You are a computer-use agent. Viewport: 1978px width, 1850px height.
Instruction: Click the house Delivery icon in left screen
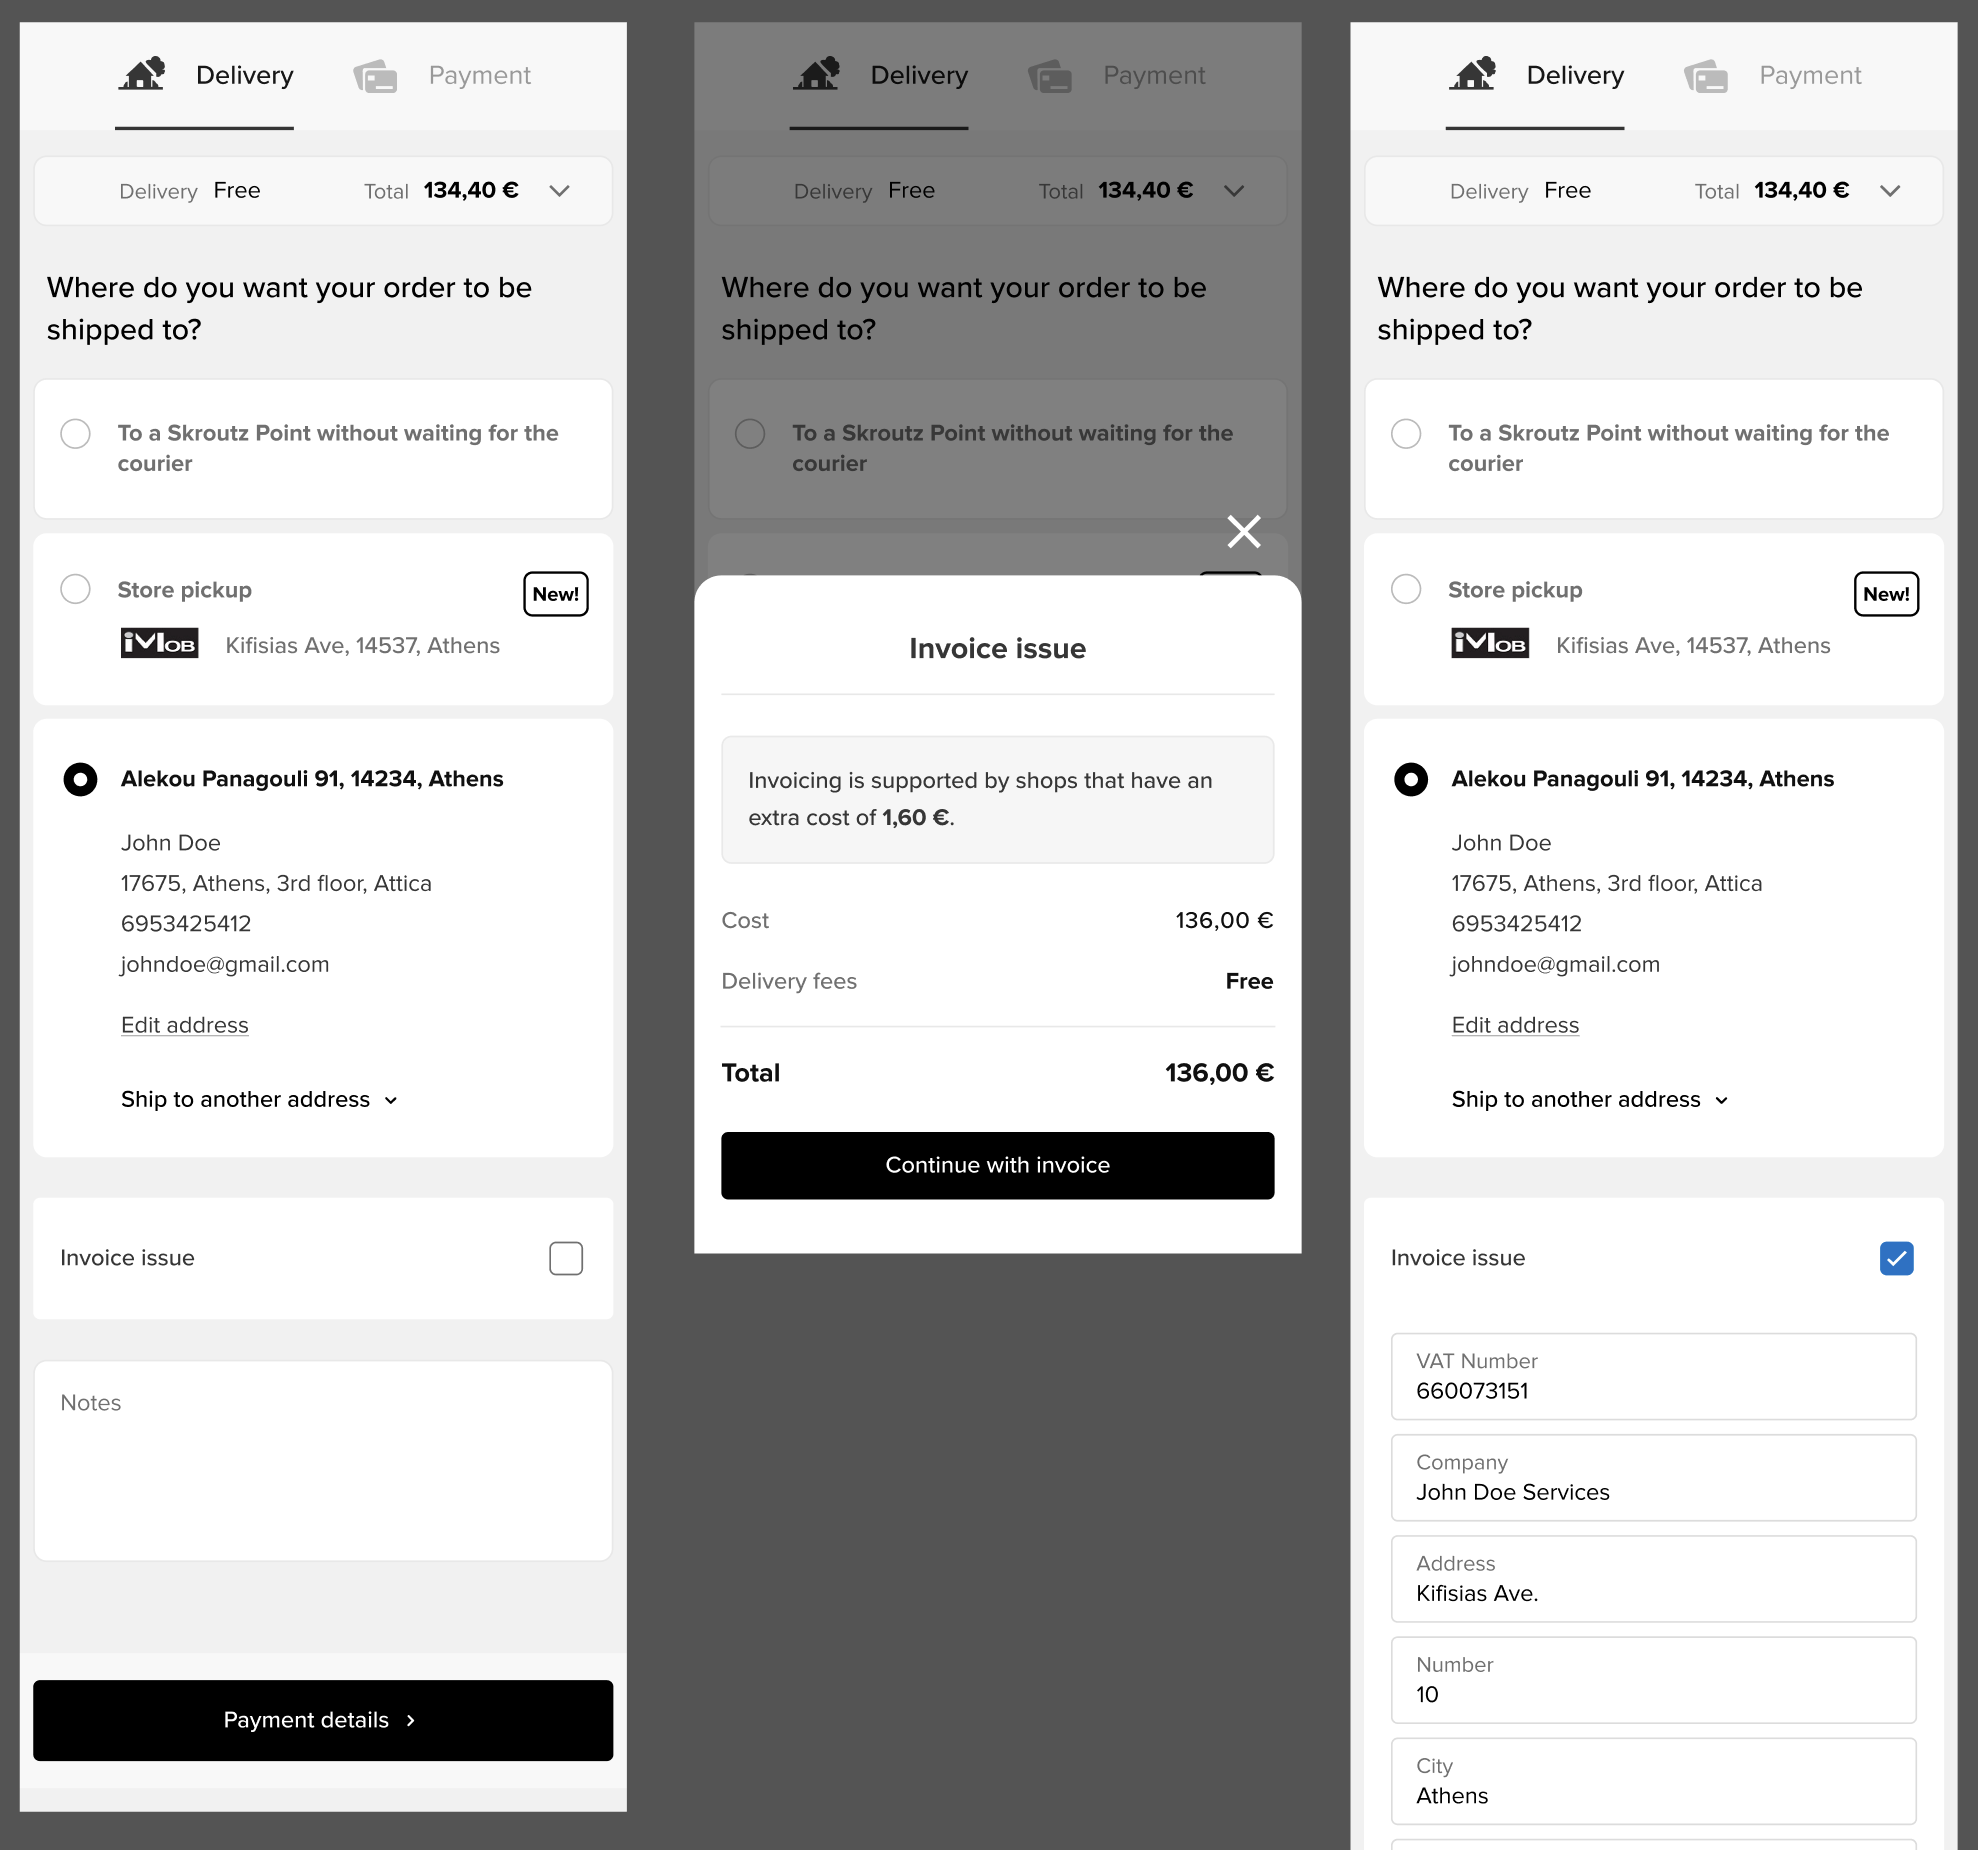pyautogui.click(x=142, y=74)
